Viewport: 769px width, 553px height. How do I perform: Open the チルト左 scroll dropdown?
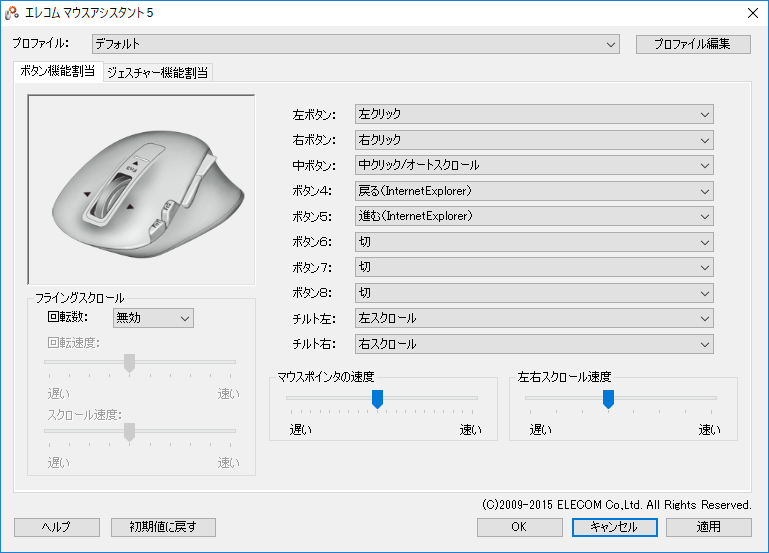[534, 318]
